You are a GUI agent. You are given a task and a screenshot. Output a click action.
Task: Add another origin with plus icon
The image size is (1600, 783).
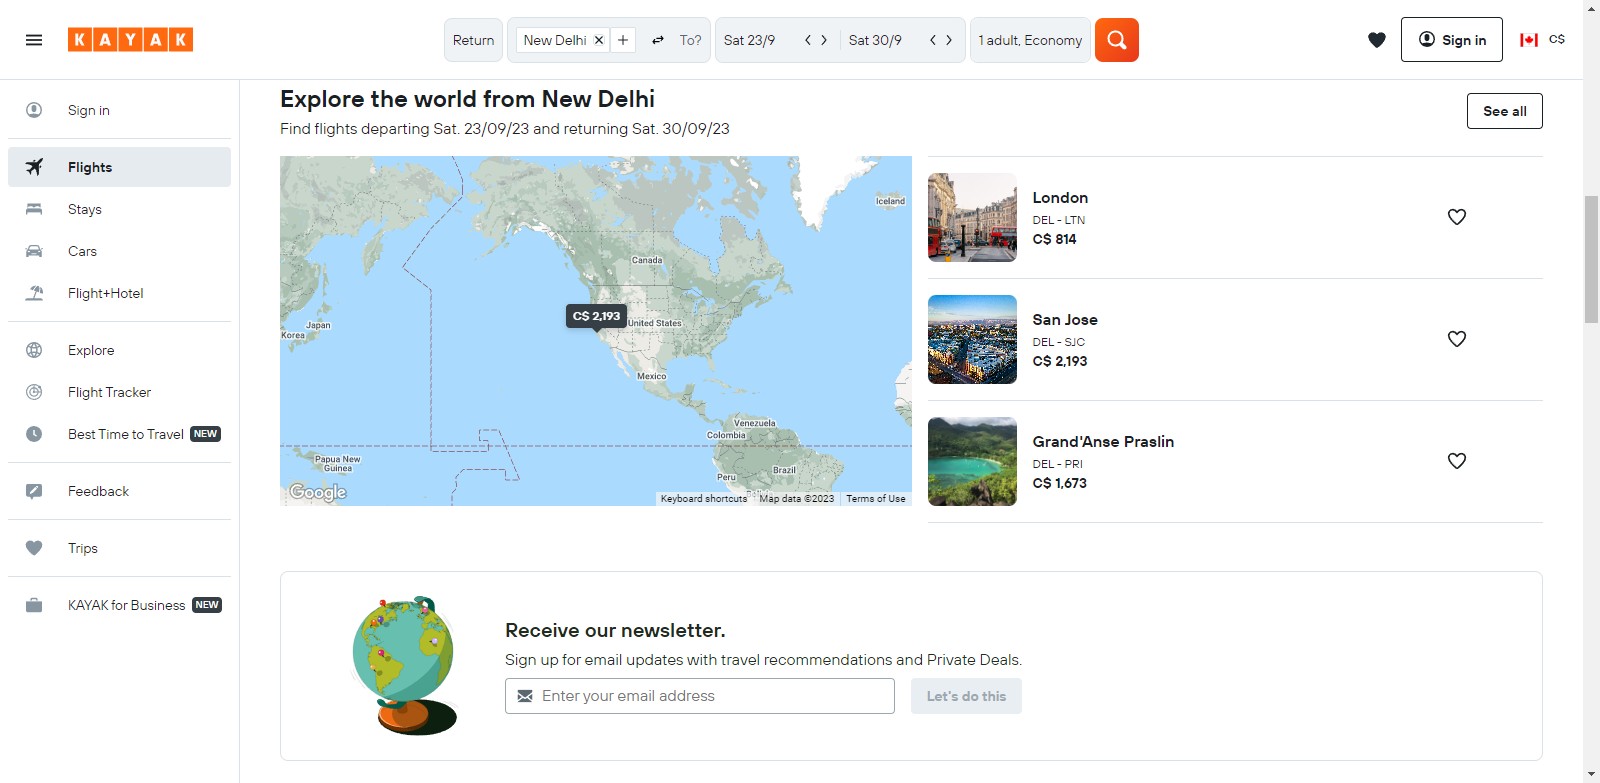[x=623, y=40]
